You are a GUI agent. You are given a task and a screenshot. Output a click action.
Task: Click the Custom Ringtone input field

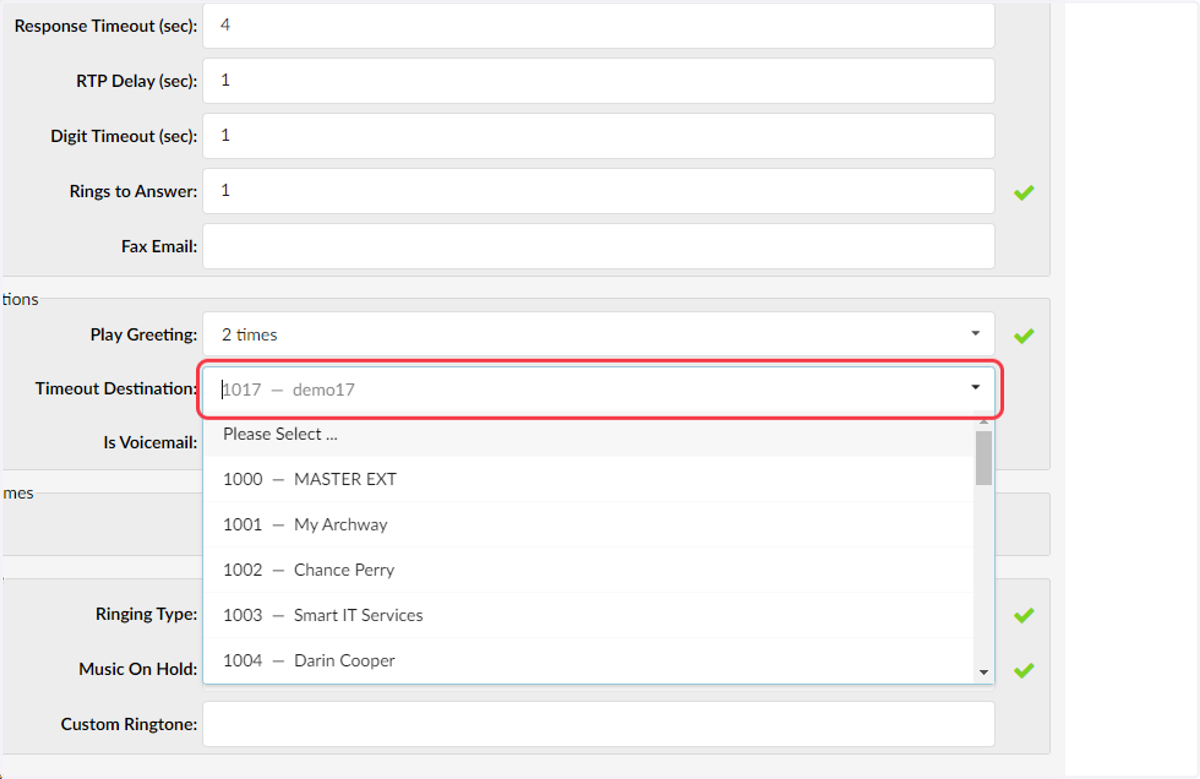coord(598,724)
